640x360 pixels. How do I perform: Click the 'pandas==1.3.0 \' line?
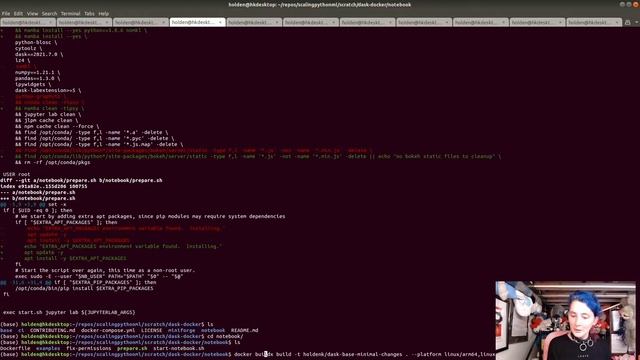point(38,78)
